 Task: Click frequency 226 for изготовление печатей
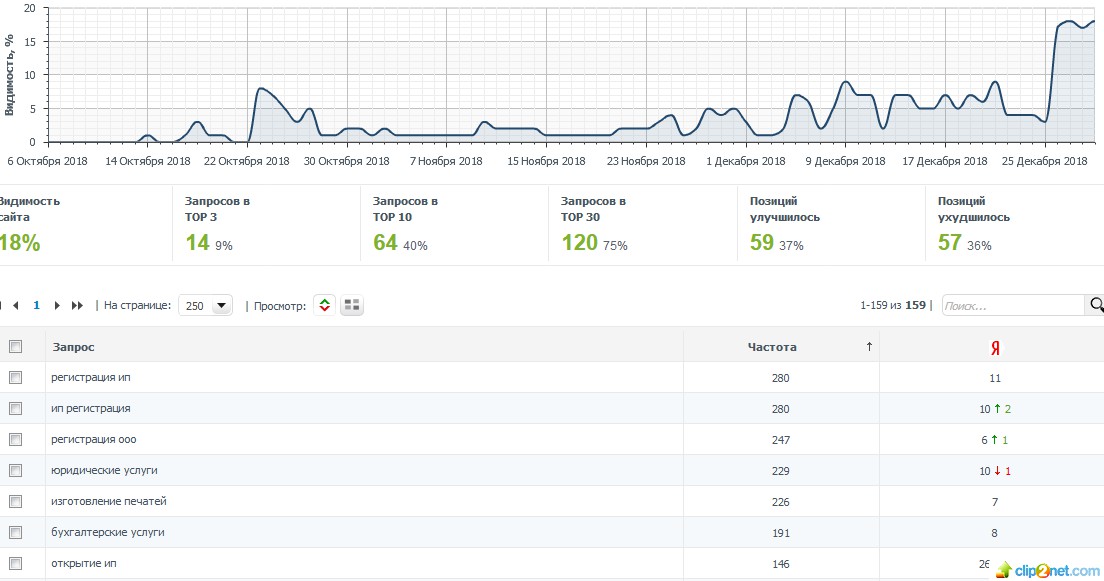(781, 502)
